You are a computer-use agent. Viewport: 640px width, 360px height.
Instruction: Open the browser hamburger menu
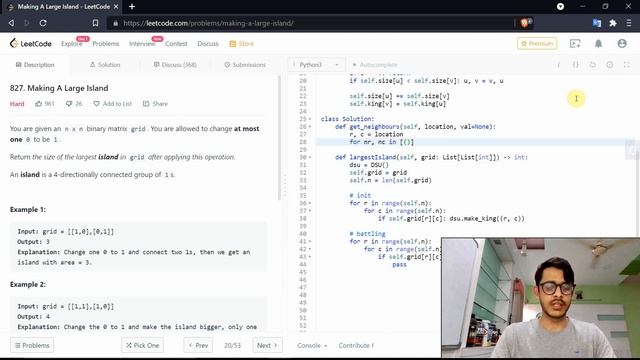[x=629, y=23]
